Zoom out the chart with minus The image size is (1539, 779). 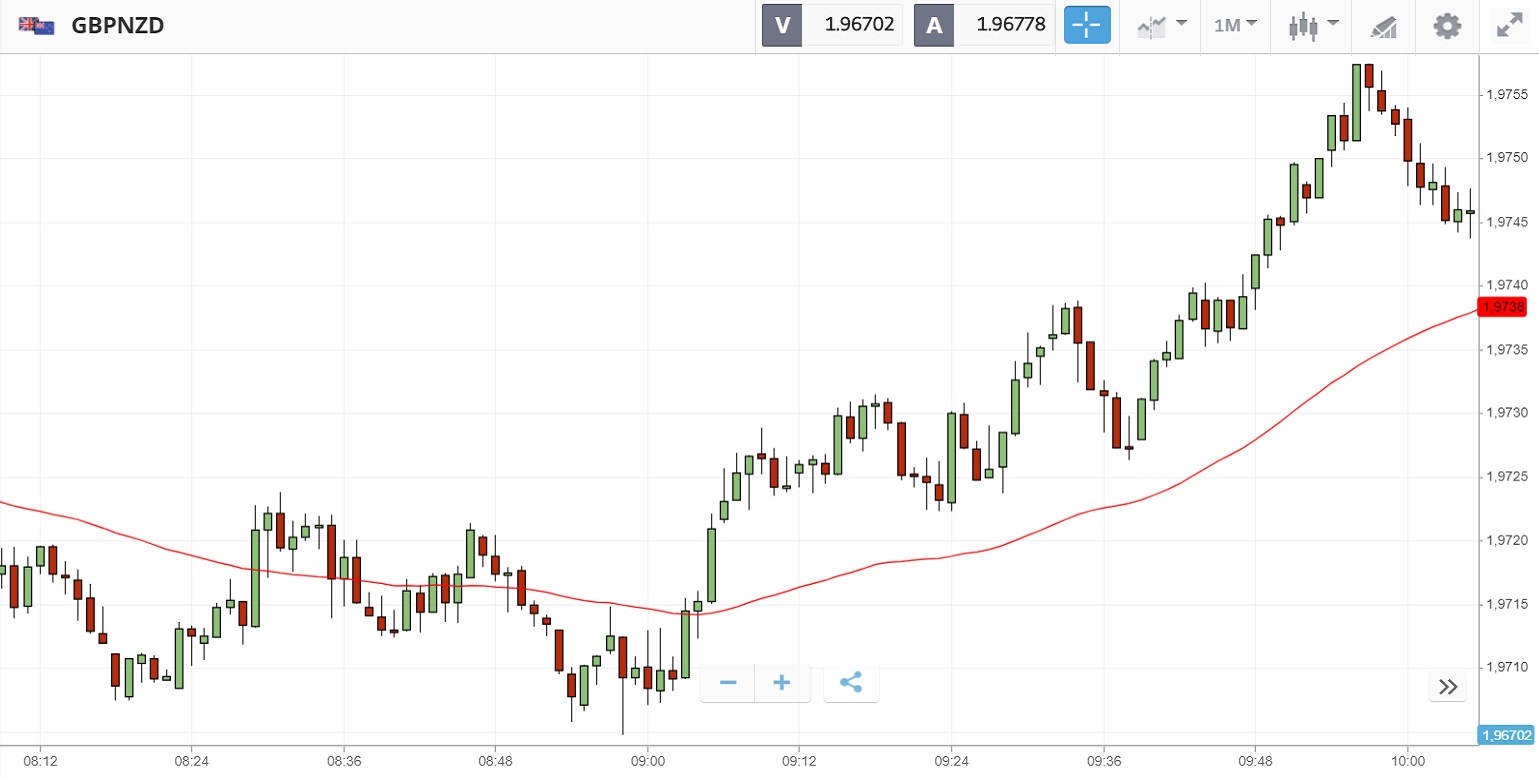[728, 683]
